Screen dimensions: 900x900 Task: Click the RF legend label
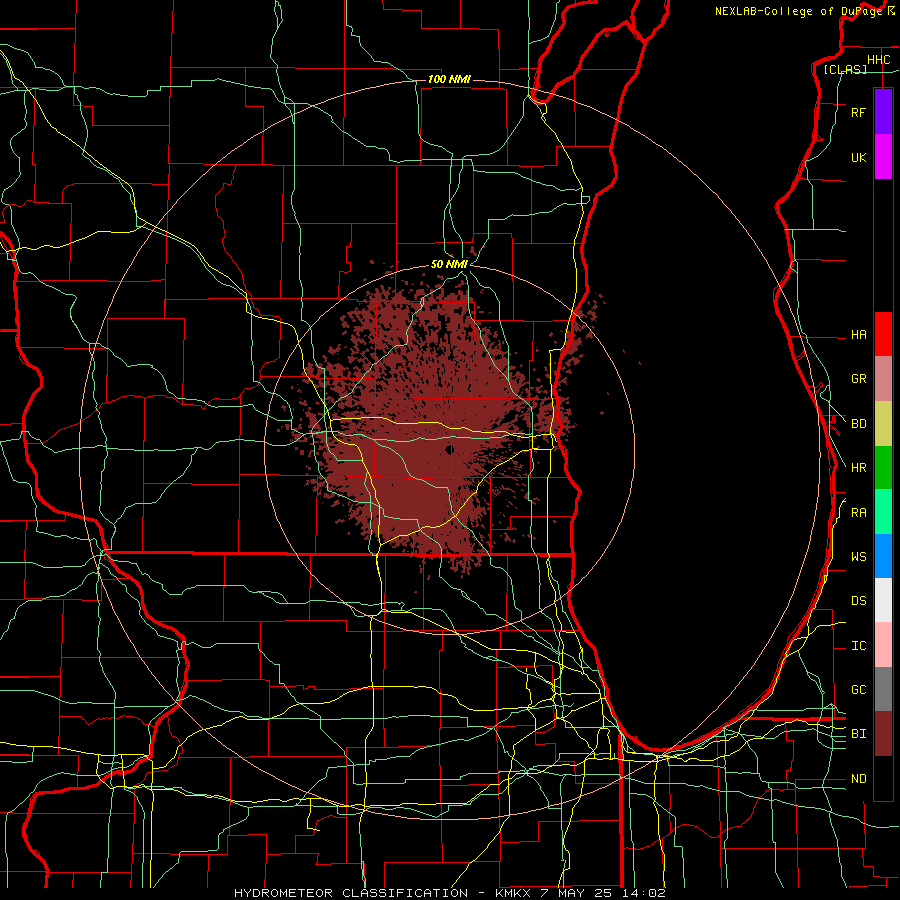[x=858, y=113]
